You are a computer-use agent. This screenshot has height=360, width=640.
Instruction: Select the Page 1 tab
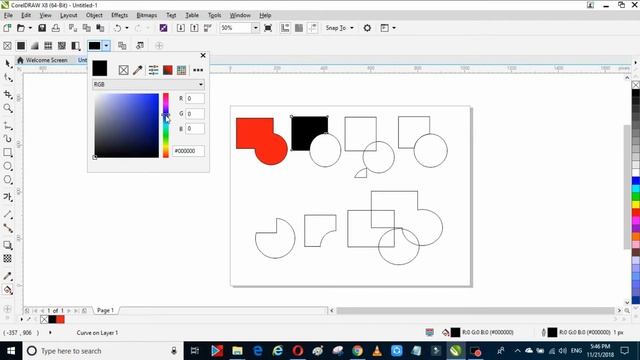coord(105,310)
